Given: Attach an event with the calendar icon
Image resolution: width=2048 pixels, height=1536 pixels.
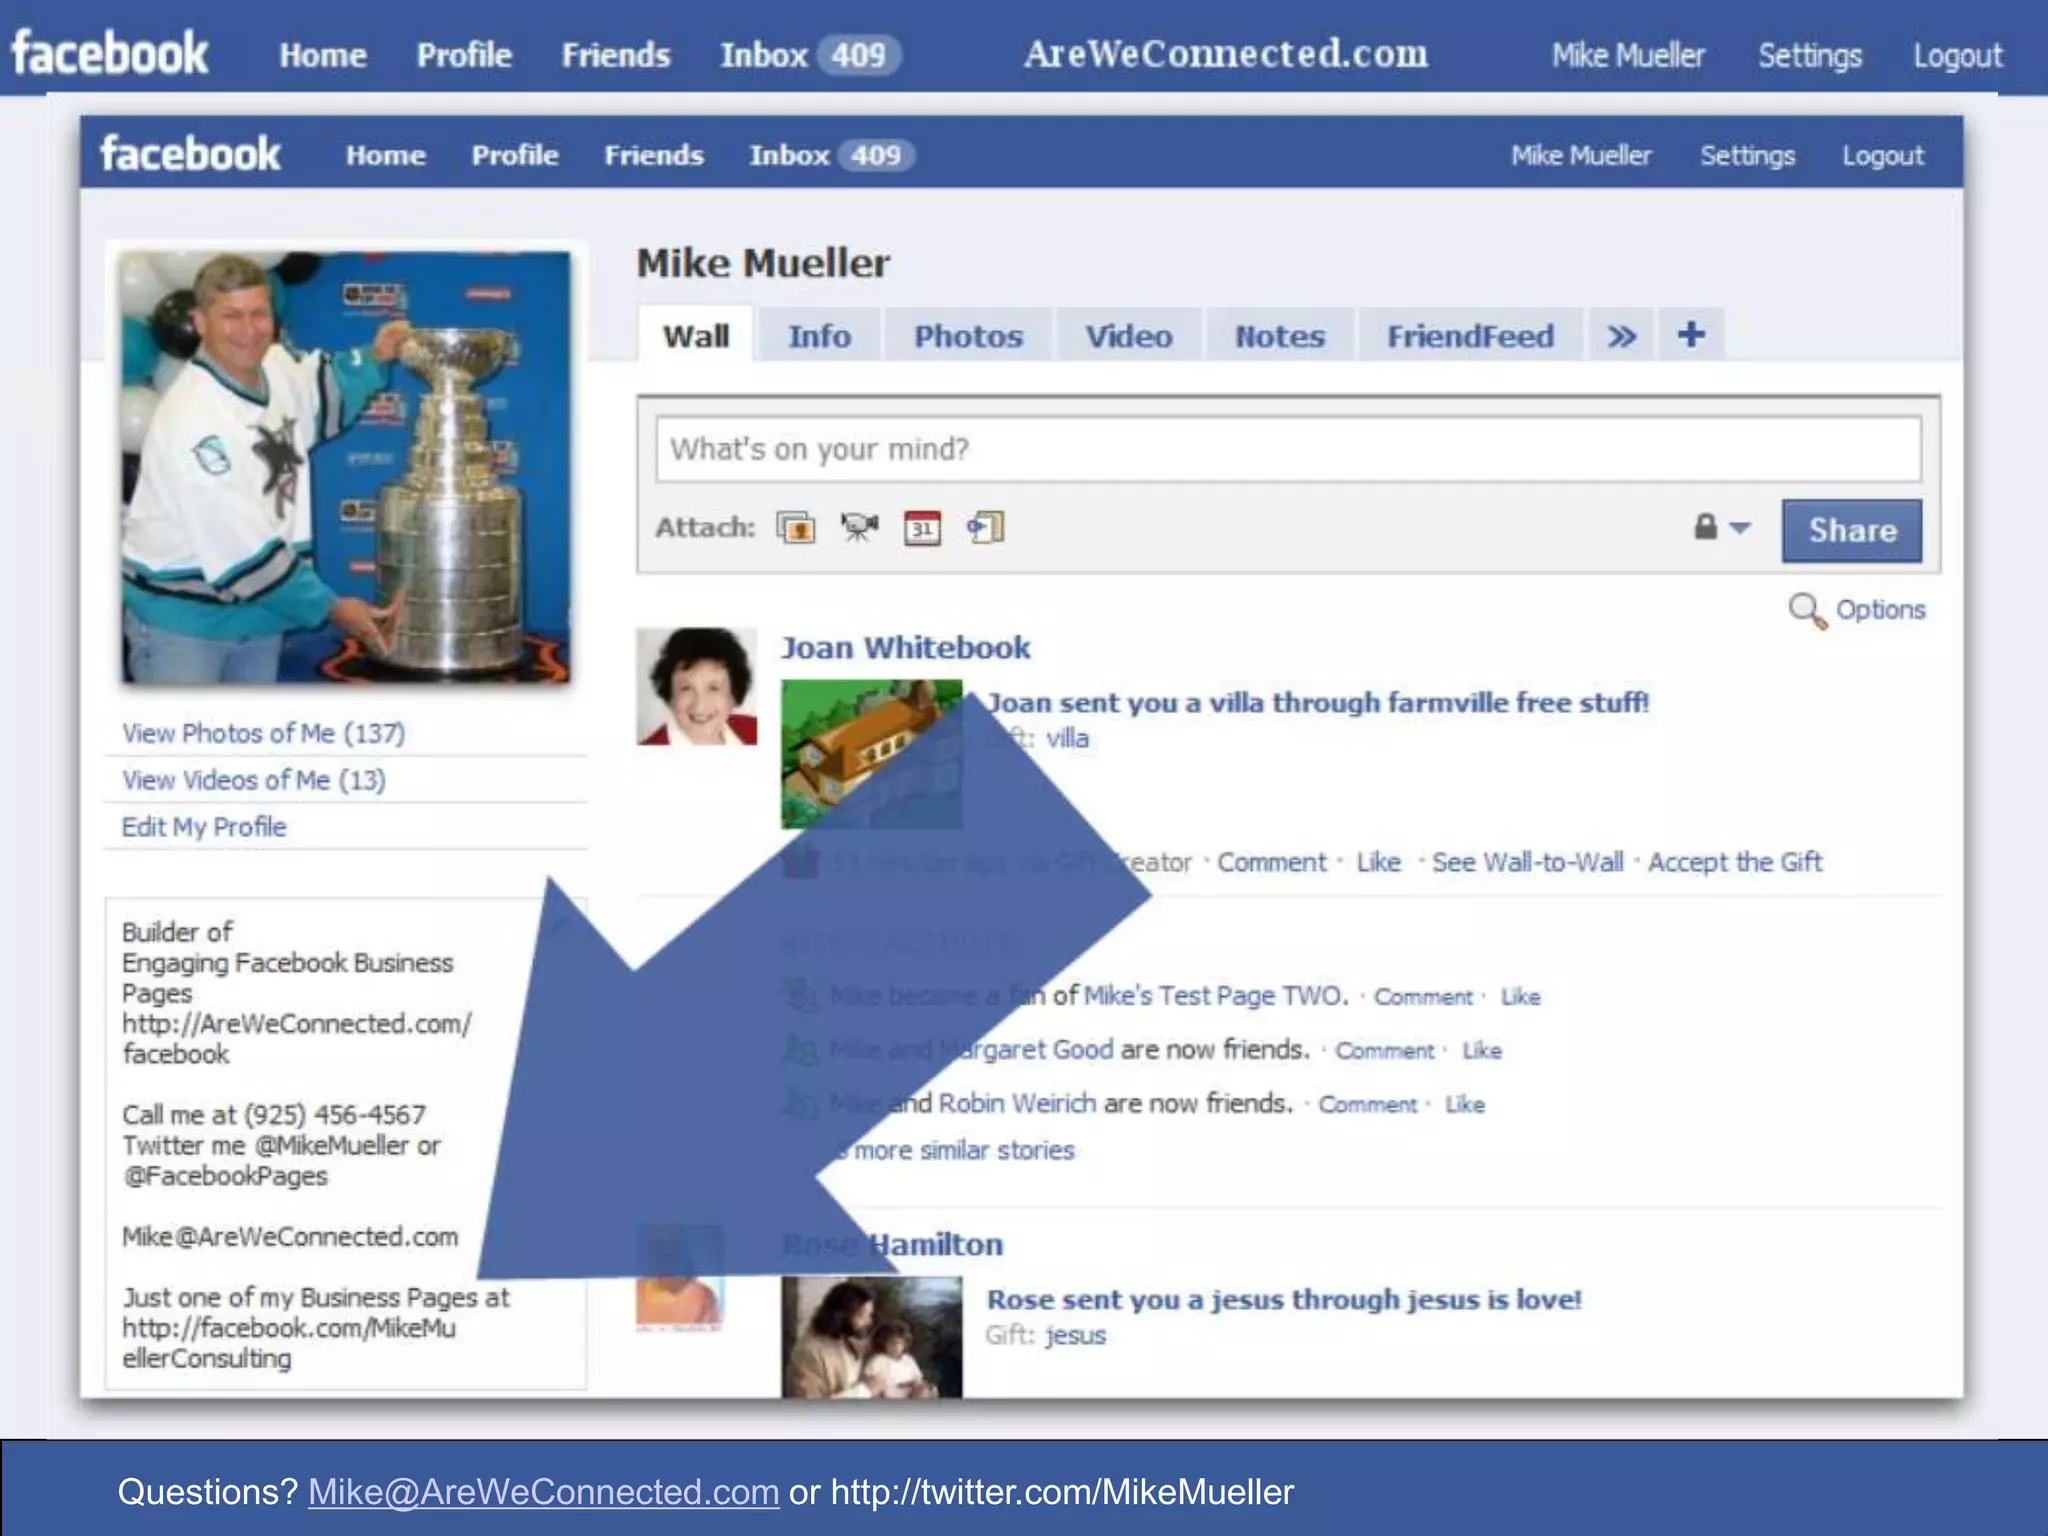Looking at the screenshot, I should coord(922,527).
